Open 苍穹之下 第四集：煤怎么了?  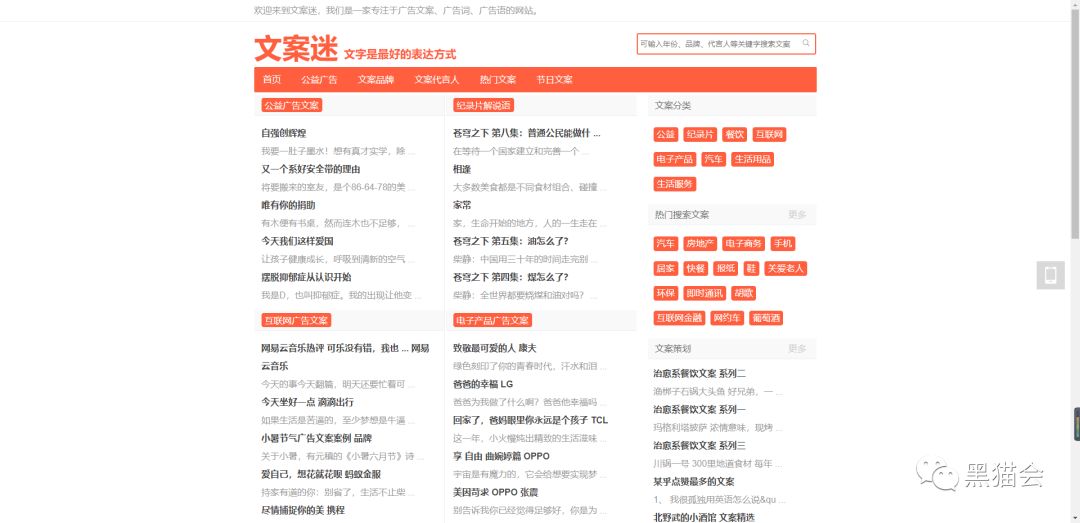(x=510, y=277)
